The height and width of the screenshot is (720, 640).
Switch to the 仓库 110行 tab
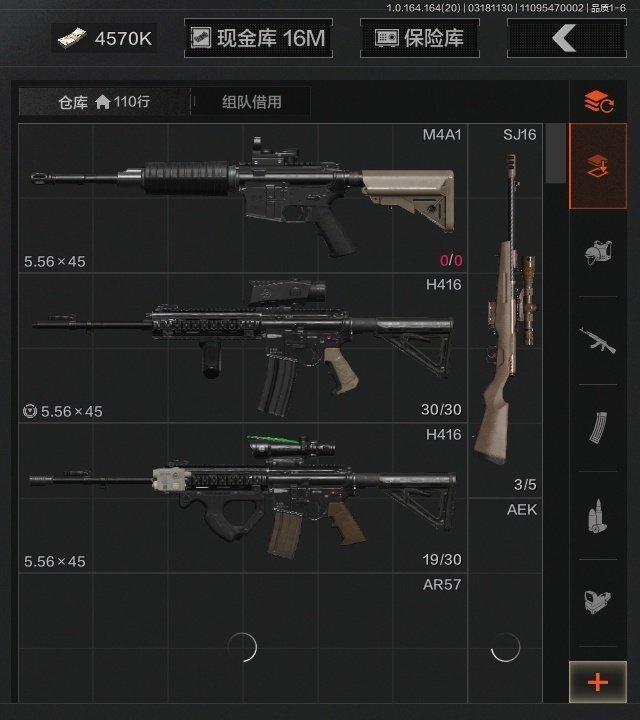(x=104, y=101)
